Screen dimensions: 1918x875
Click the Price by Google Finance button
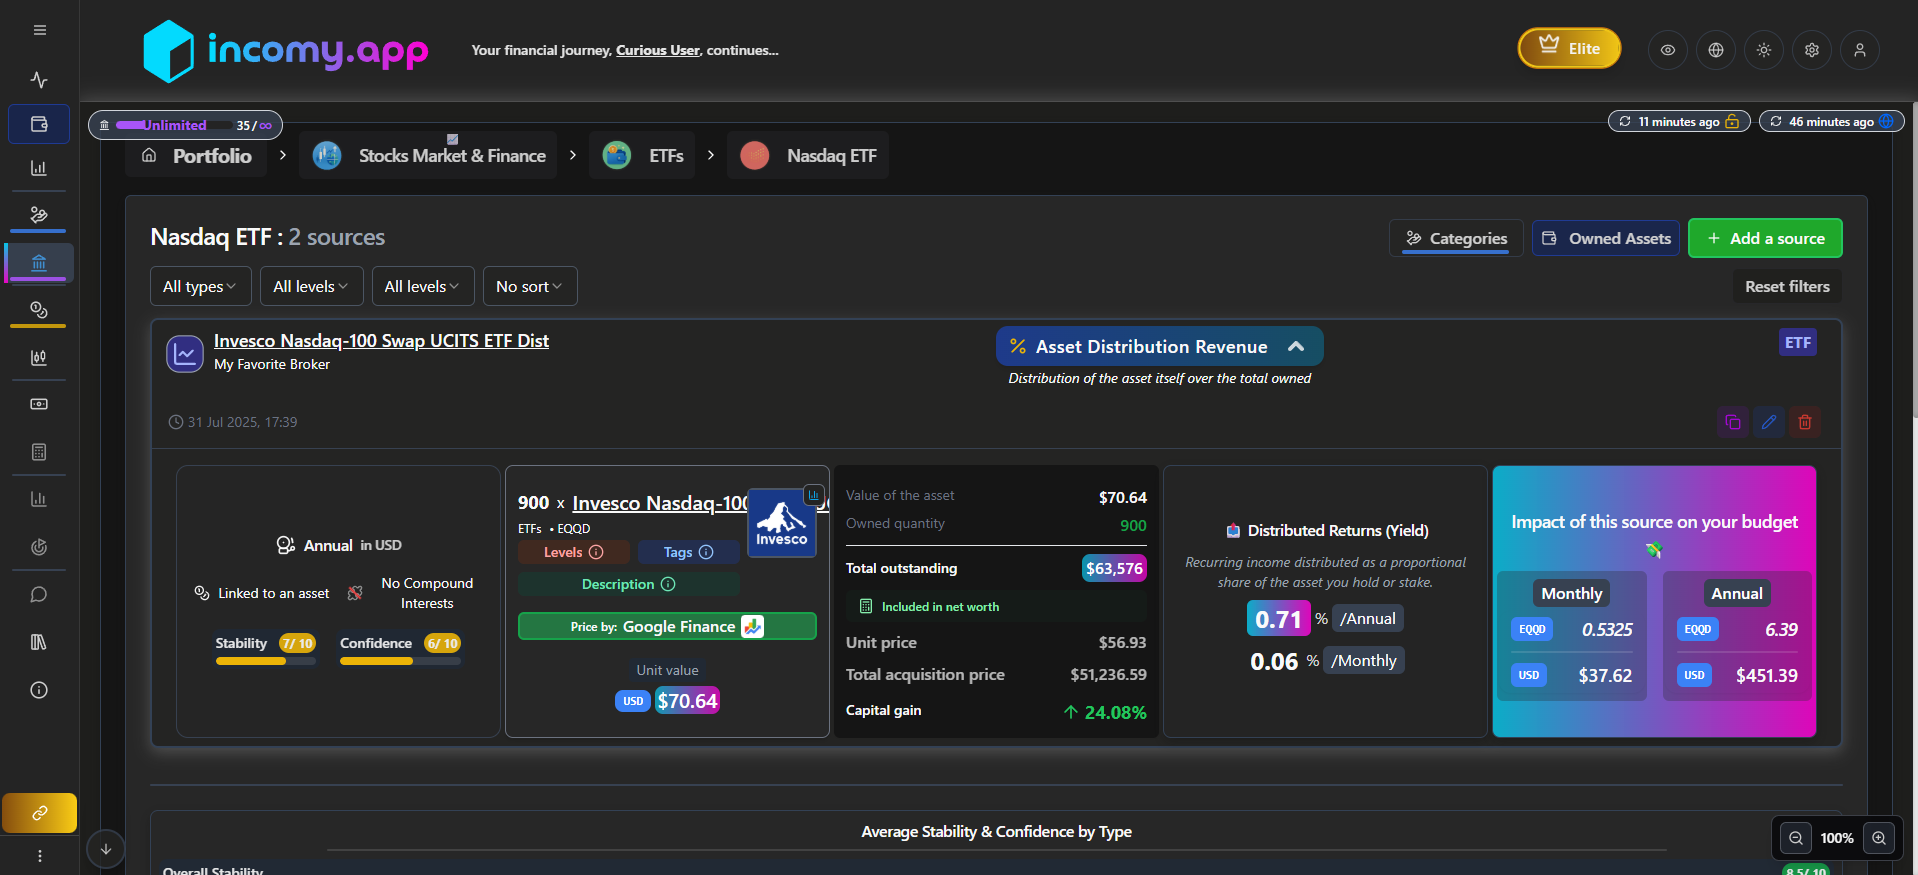click(667, 626)
